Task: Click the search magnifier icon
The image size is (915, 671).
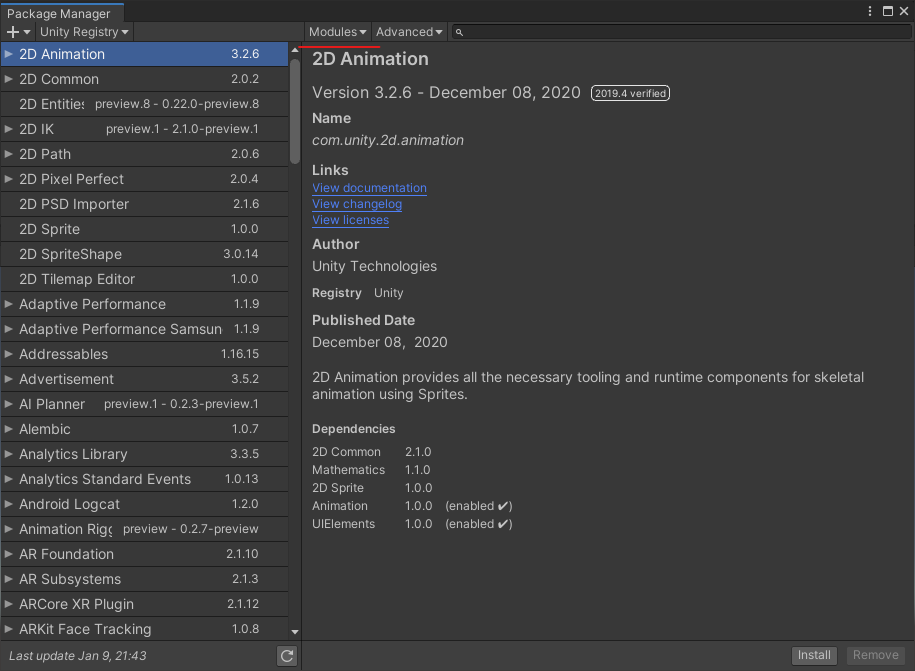Action: [459, 32]
